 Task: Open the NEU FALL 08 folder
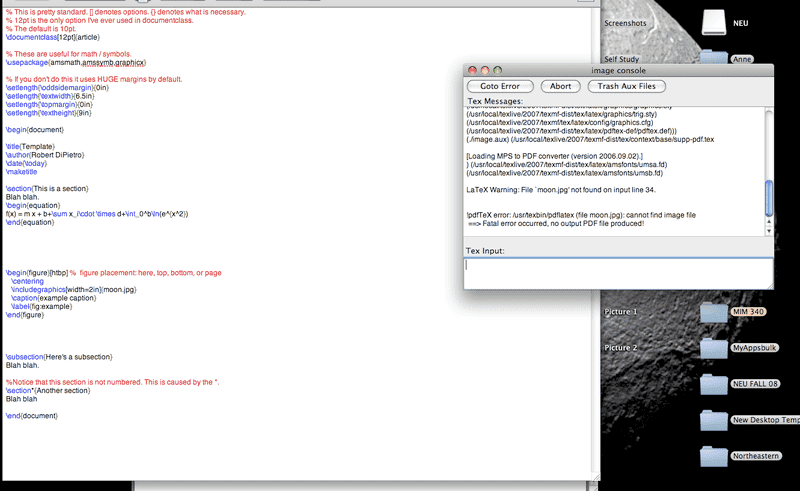click(x=715, y=383)
